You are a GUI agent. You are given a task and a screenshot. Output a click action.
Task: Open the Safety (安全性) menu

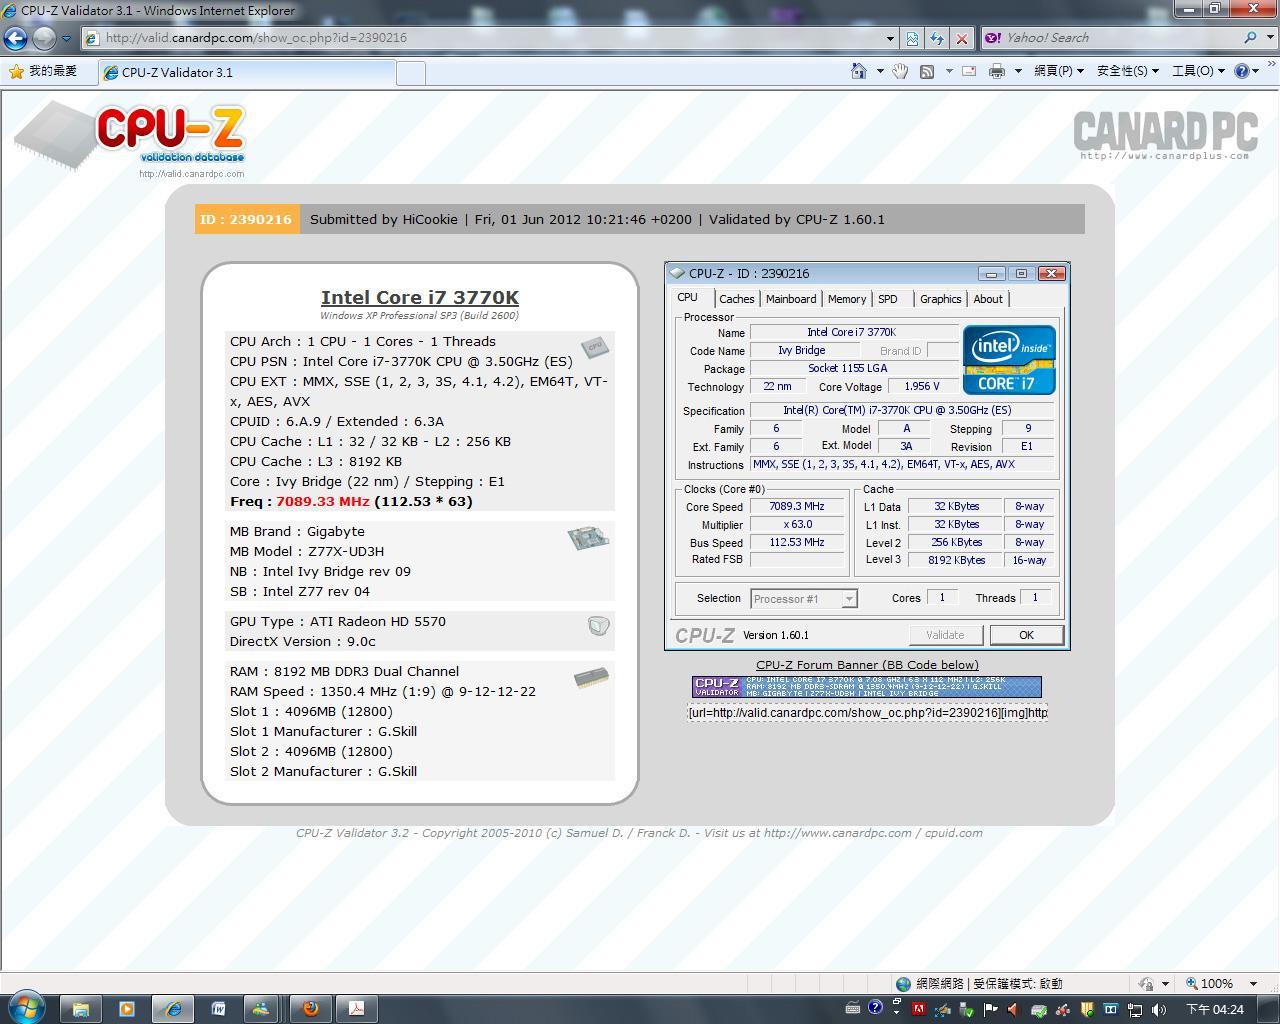[x=1127, y=71]
